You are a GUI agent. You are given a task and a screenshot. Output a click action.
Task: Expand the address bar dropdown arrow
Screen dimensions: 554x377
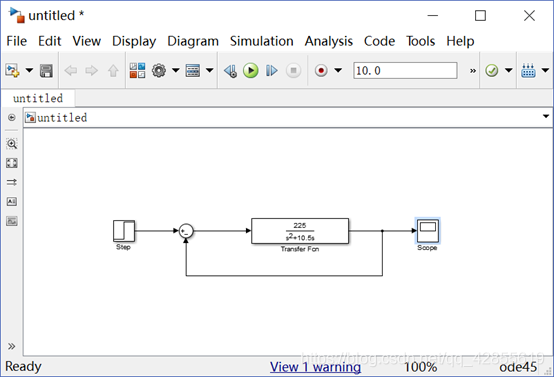(546, 116)
